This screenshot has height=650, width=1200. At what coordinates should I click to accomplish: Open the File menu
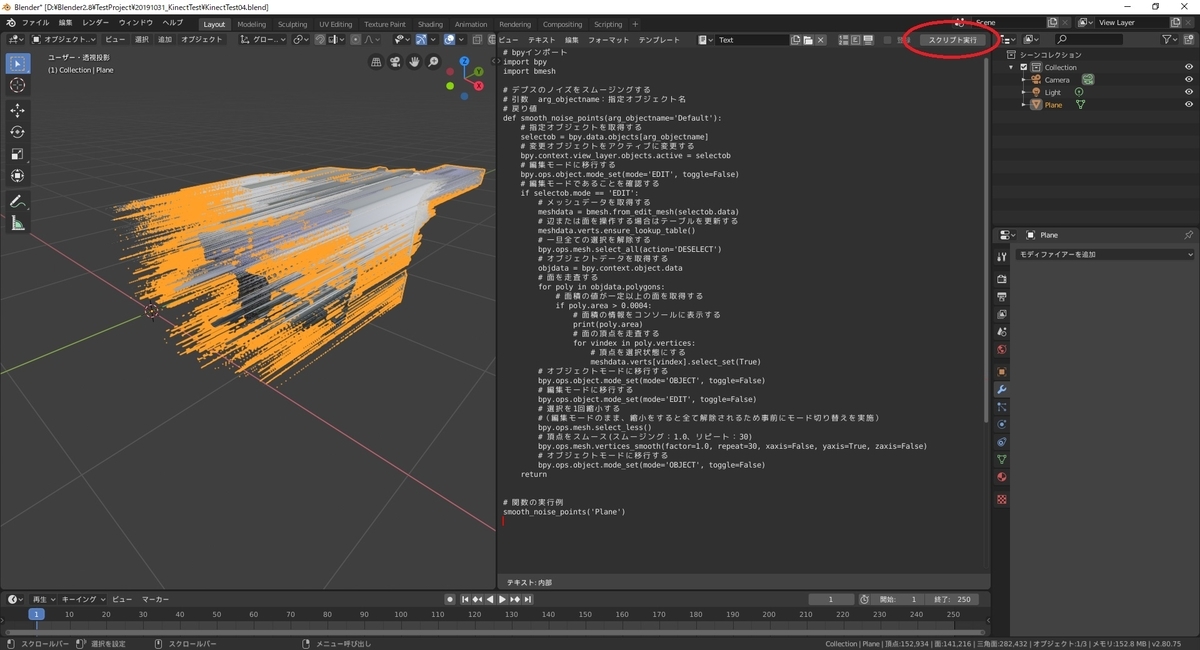tap(35, 23)
